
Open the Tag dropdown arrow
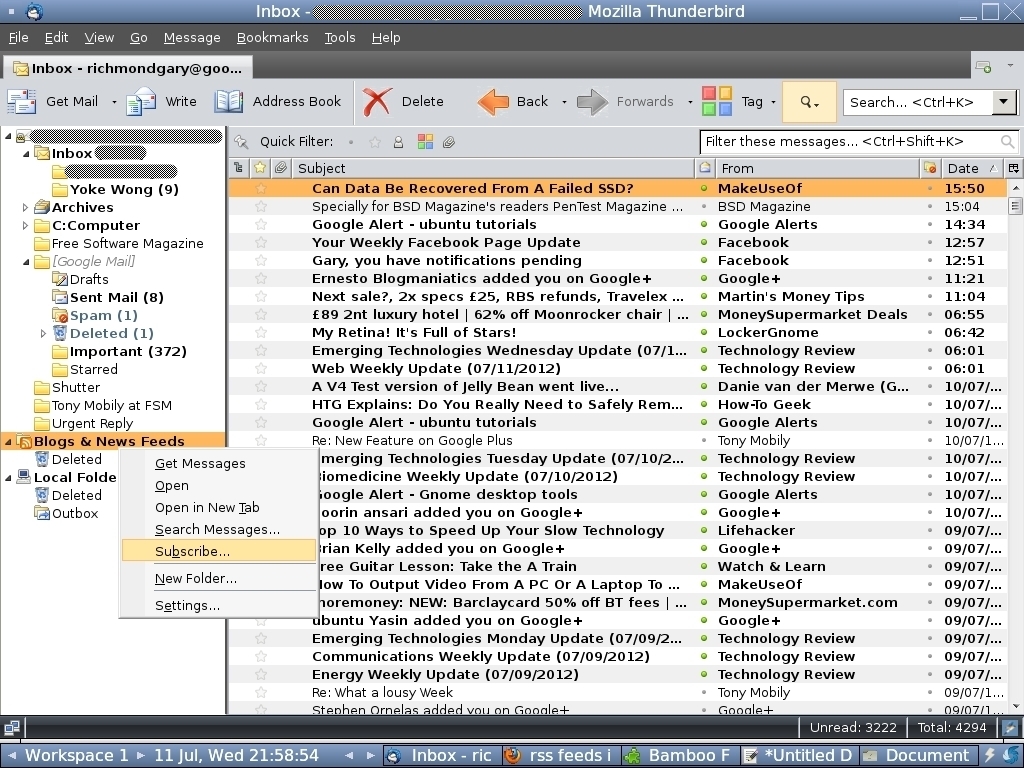click(x=773, y=102)
